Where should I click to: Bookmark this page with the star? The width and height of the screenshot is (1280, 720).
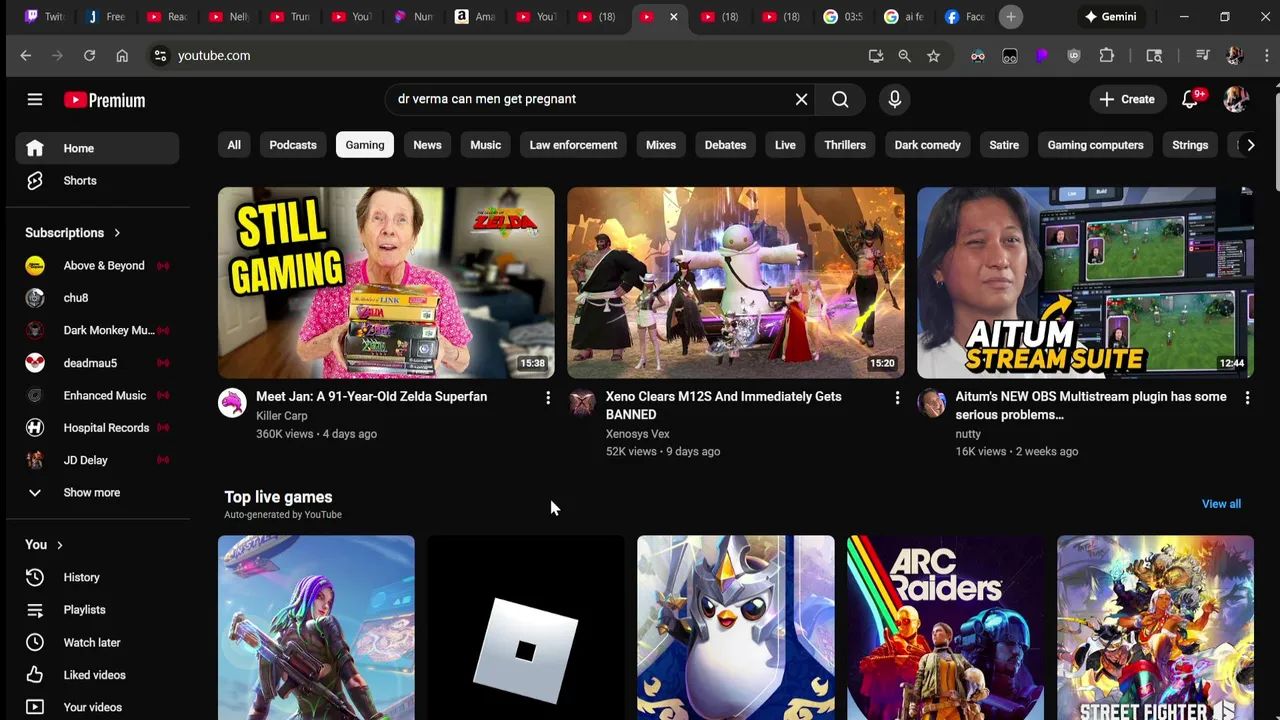tap(933, 56)
